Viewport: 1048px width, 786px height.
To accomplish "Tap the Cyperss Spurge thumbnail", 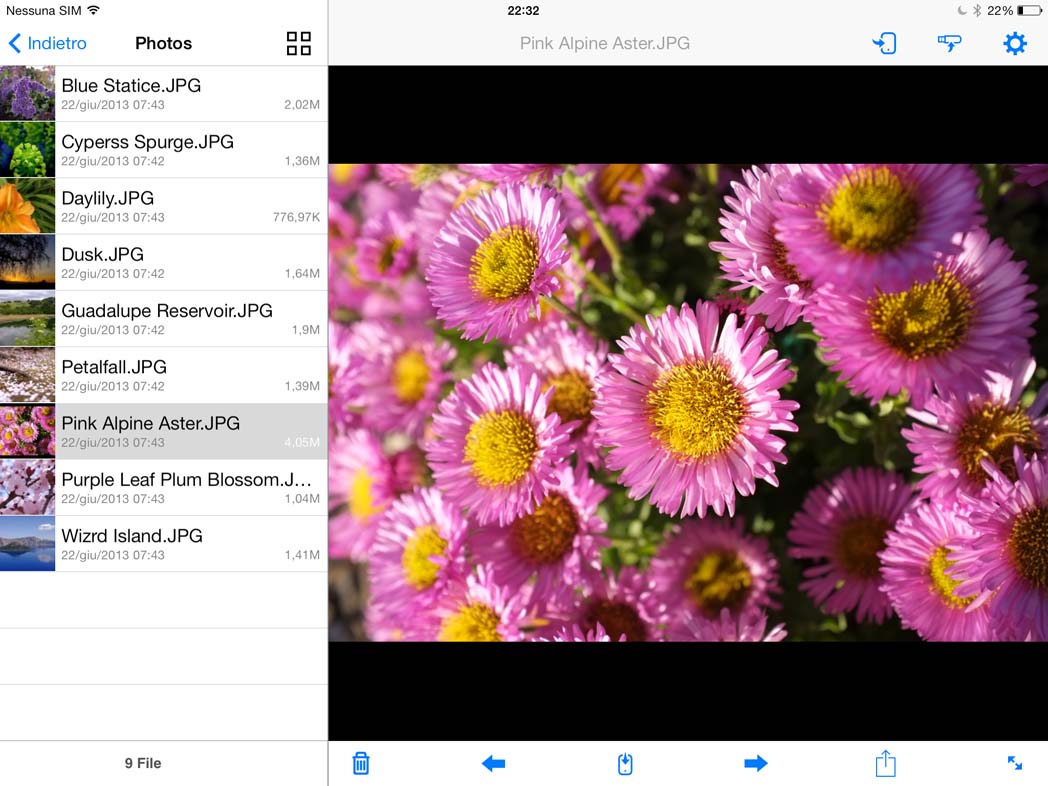I will 27,150.
